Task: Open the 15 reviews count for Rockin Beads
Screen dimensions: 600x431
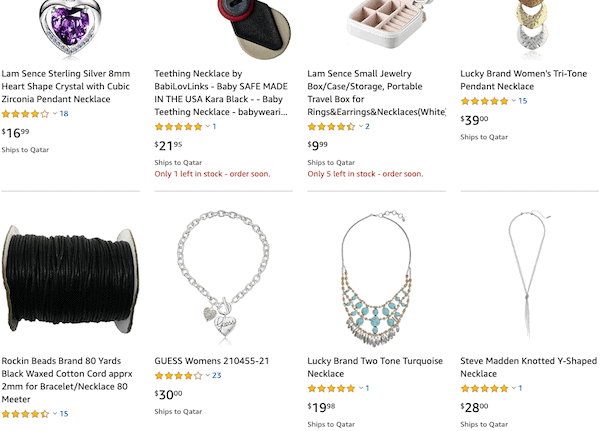Action: [x=64, y=414]
